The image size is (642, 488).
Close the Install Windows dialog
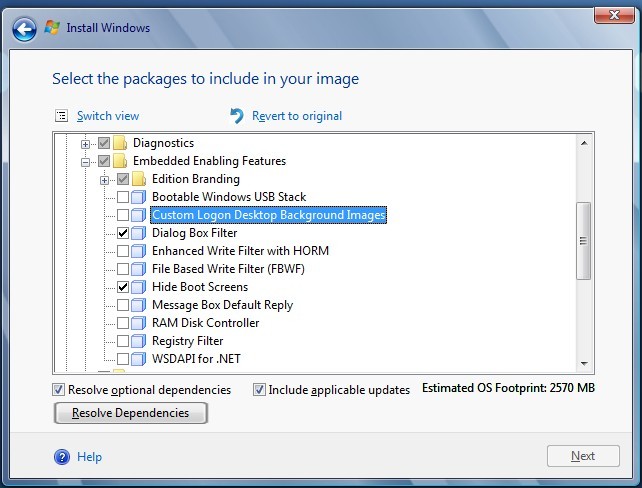(x=614, y=15)
